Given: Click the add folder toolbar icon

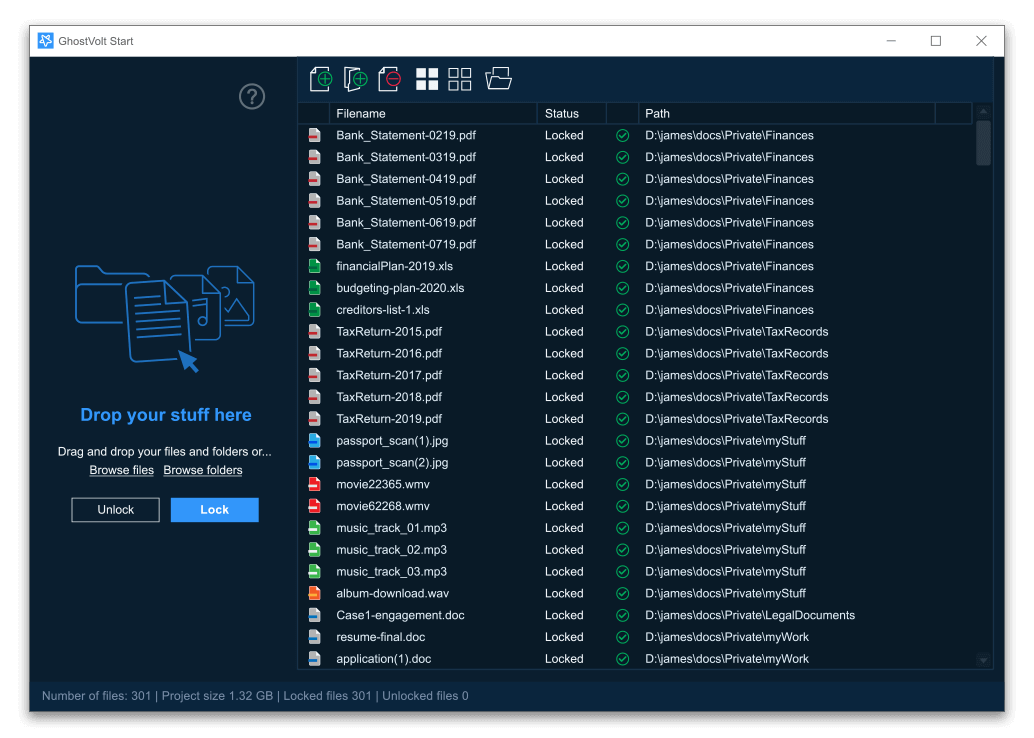Looking at the screenshot, I should (355, 79).
